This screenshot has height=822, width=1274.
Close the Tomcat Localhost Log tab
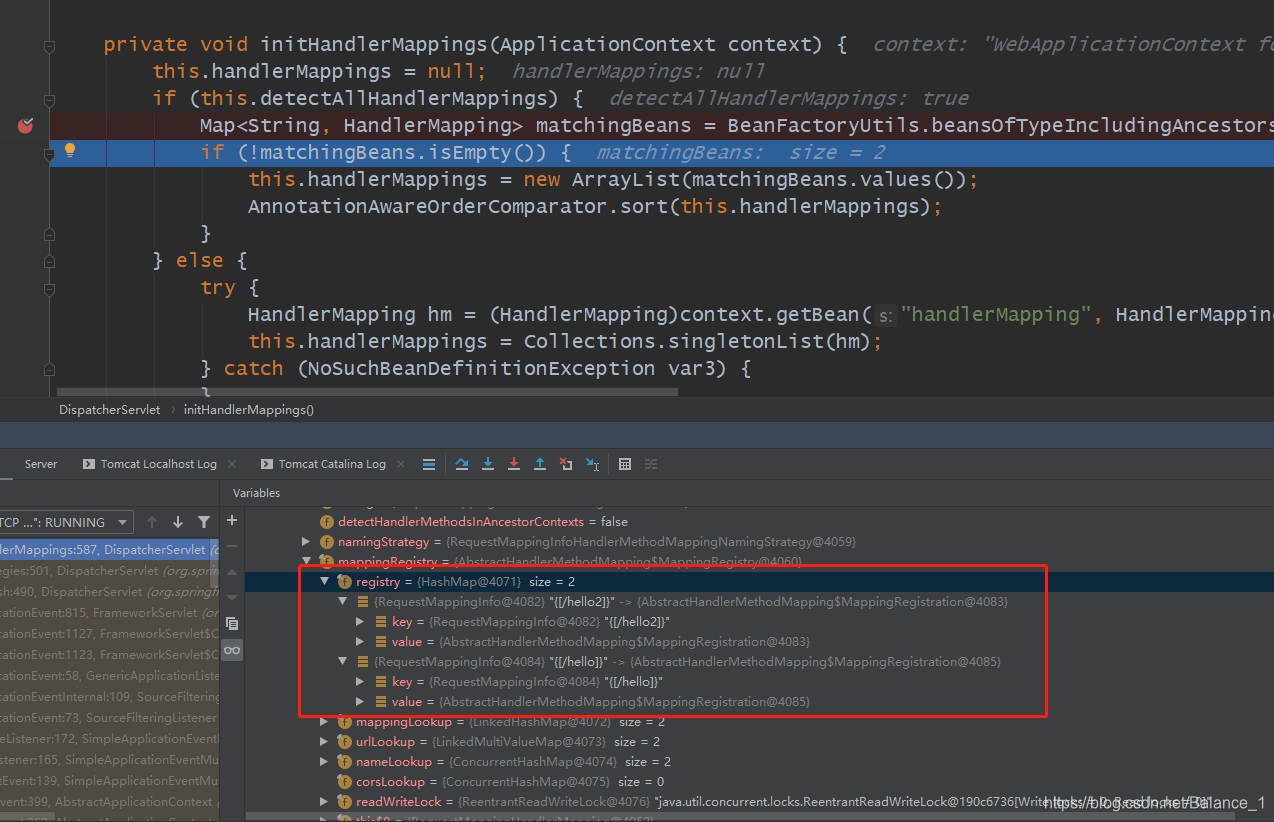[x=232, y=464]
